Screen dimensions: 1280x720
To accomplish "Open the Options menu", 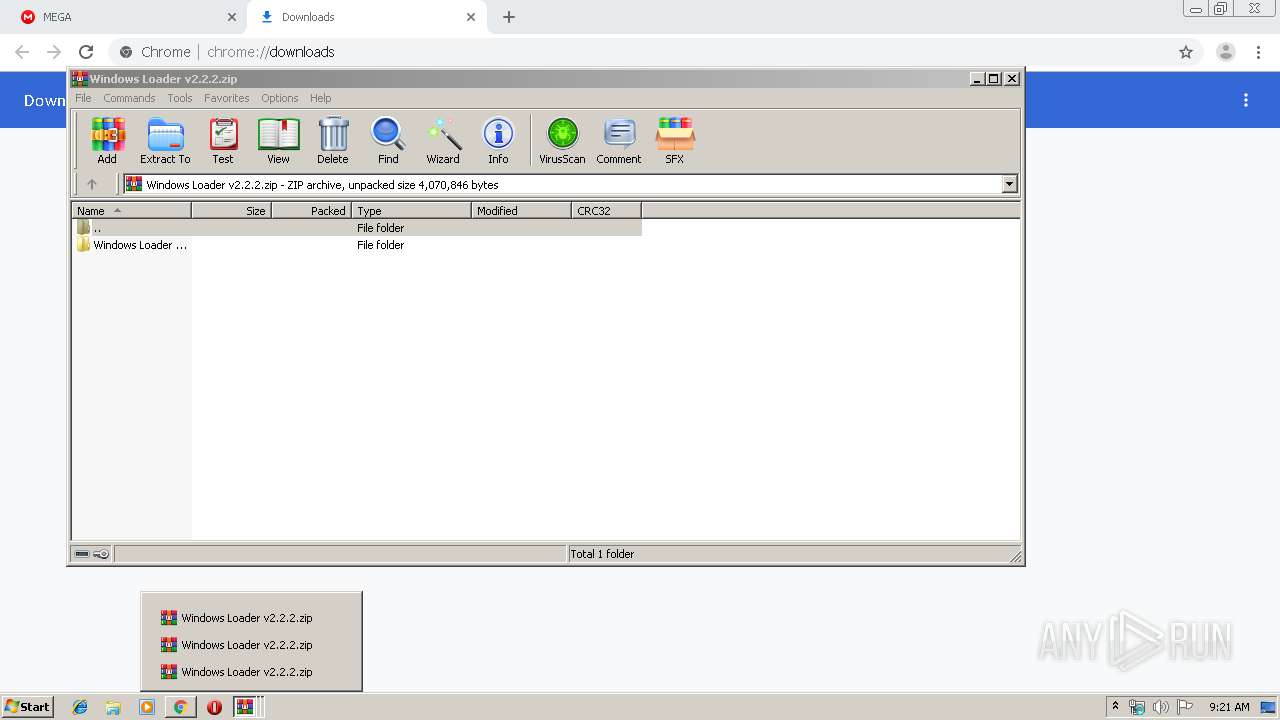I will [x=280, y=98].
